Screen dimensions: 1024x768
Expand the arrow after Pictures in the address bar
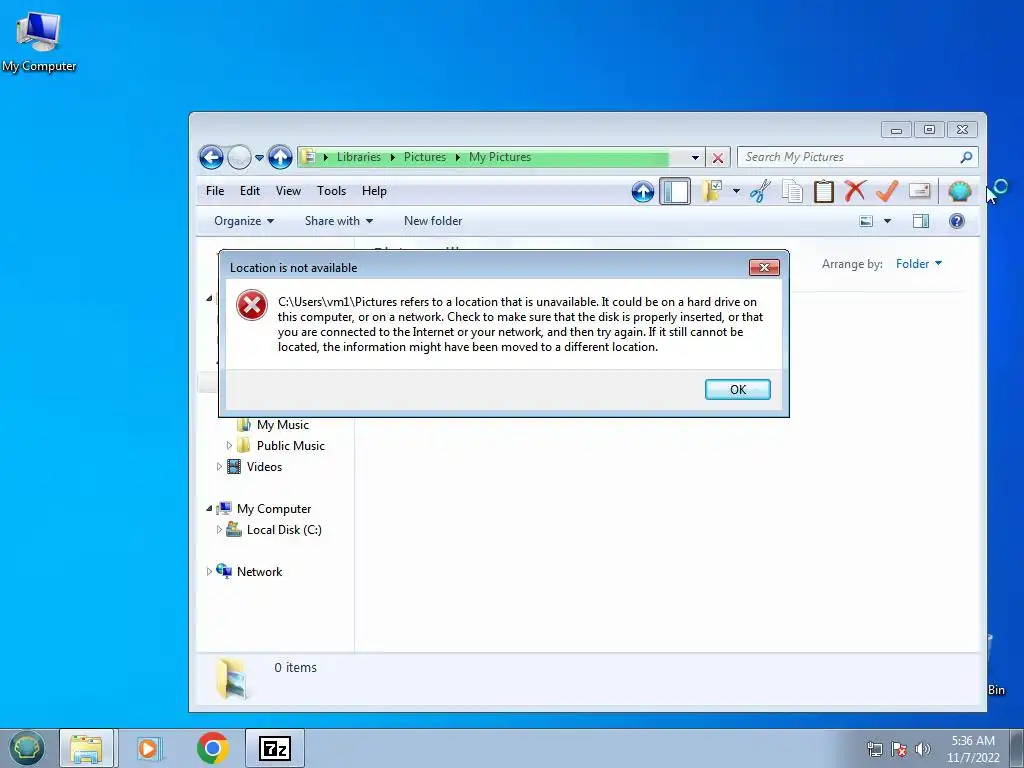pos(457,157)
